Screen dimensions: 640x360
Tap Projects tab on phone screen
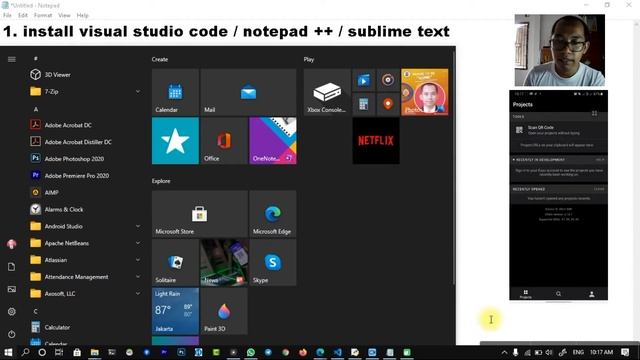[525, 294]
